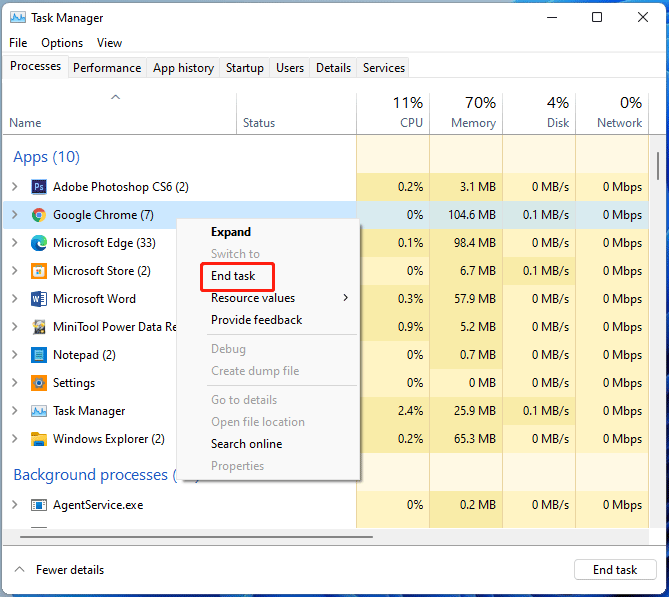The width and height of the screenshot is (669, 597).
Task: Collapse view with Fewer details chevron
Action: pos(19,569)
